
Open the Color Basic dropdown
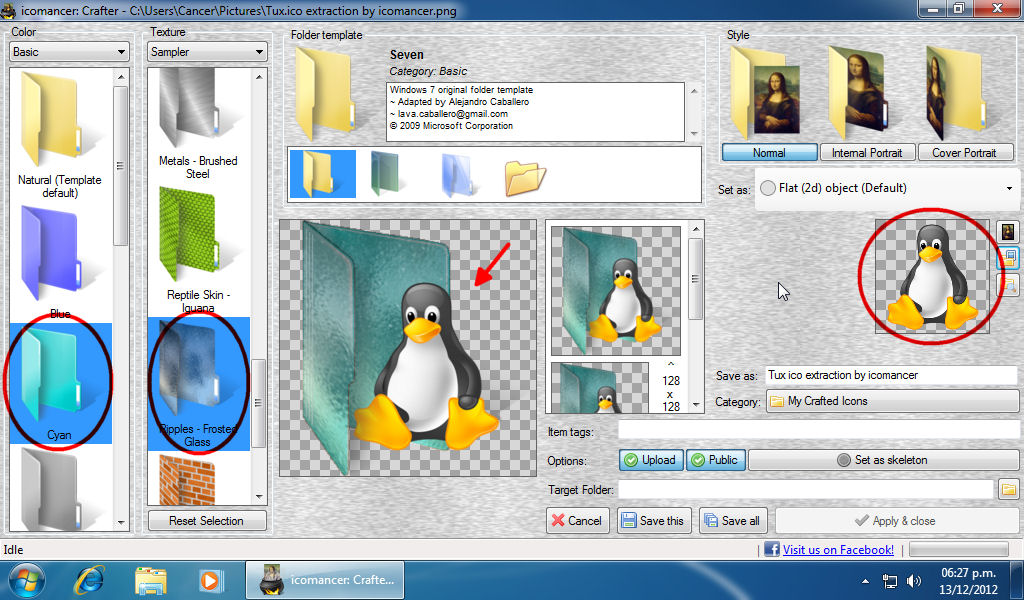pos(69,52)
